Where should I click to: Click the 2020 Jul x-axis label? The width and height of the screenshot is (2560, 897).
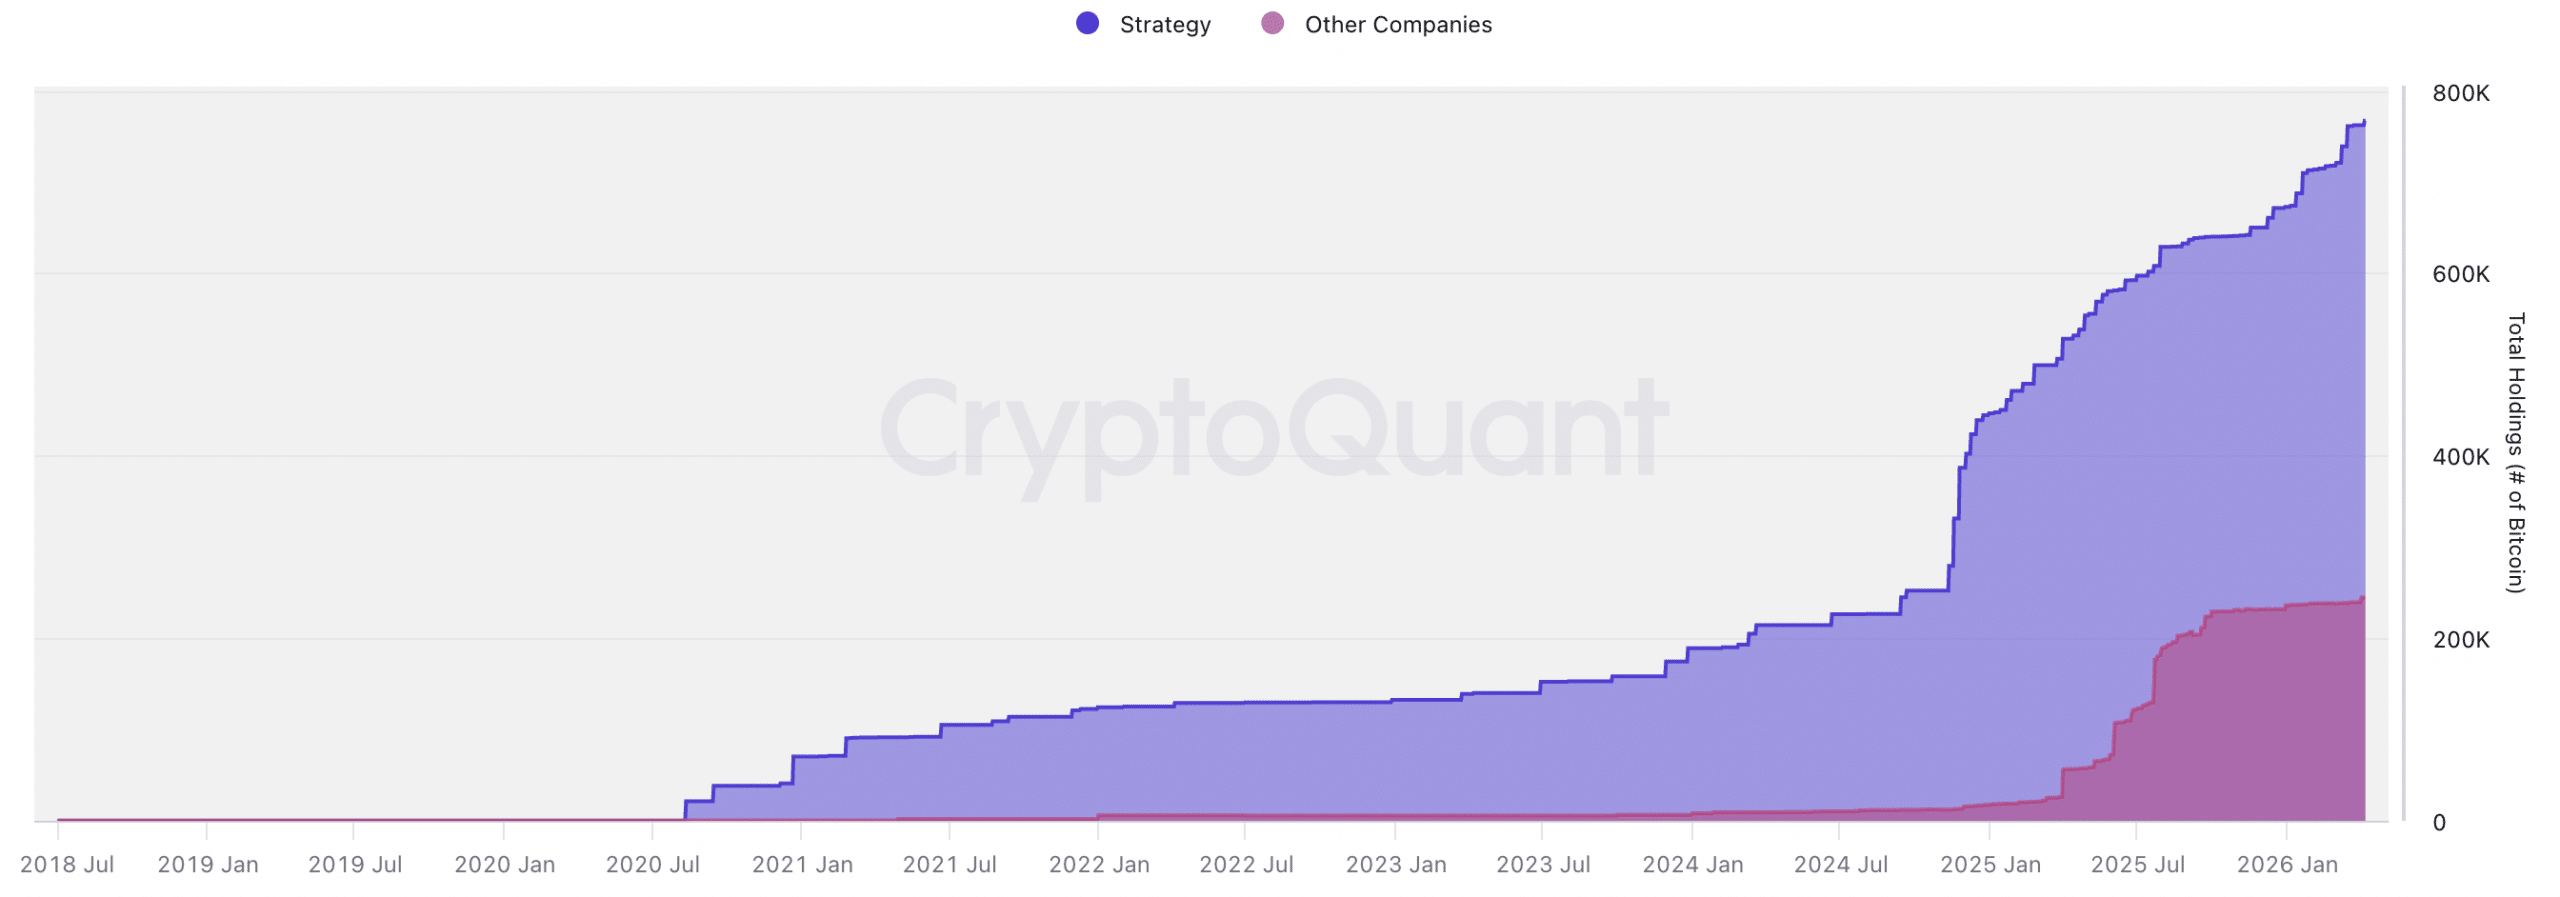[x=652, y=863]
